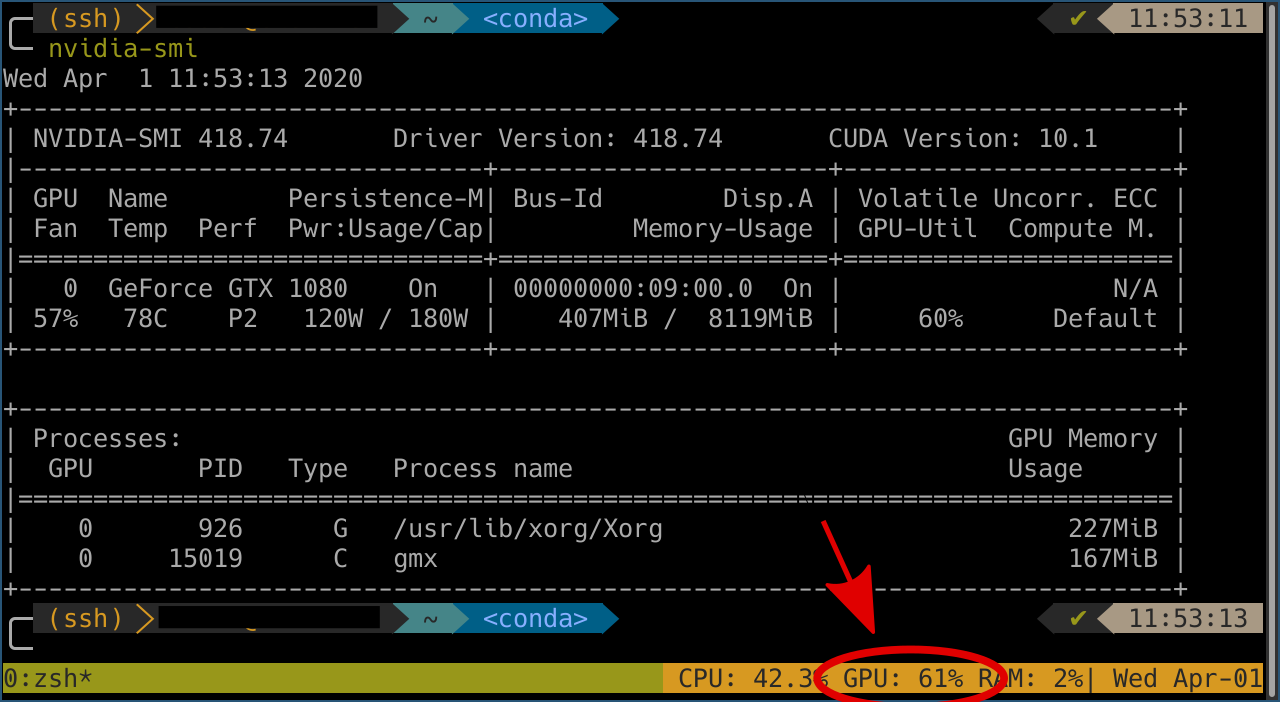Click the bottom (ssh) prompt segment

(x=92, y=619)
